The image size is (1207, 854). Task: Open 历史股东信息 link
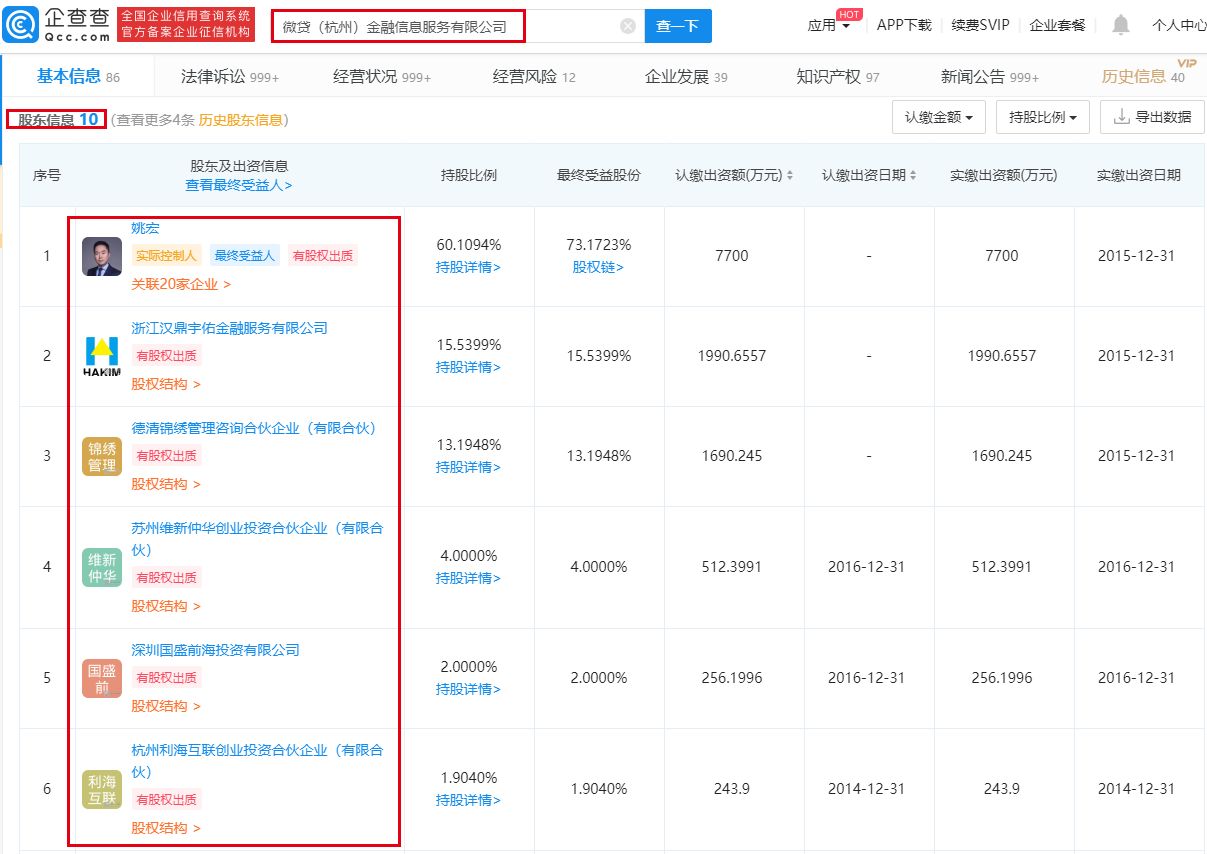(240, 120)
